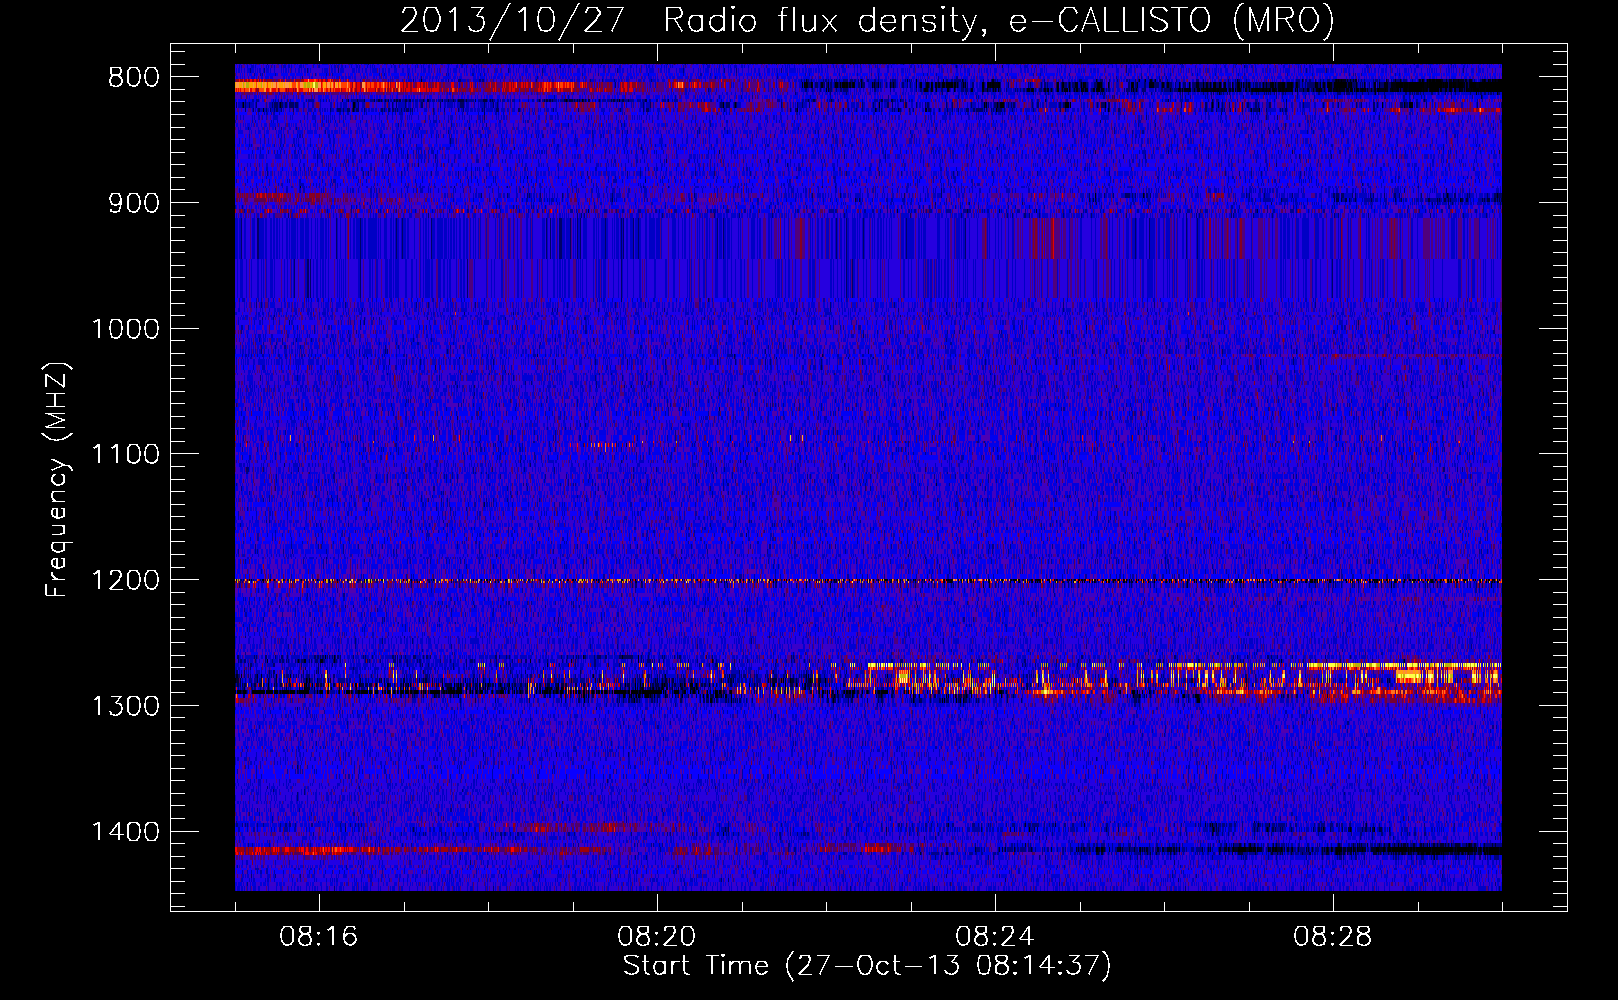Click the 1300 frequency tick label
Viewport: 1618px width, 1000px height.
(125, 707)
